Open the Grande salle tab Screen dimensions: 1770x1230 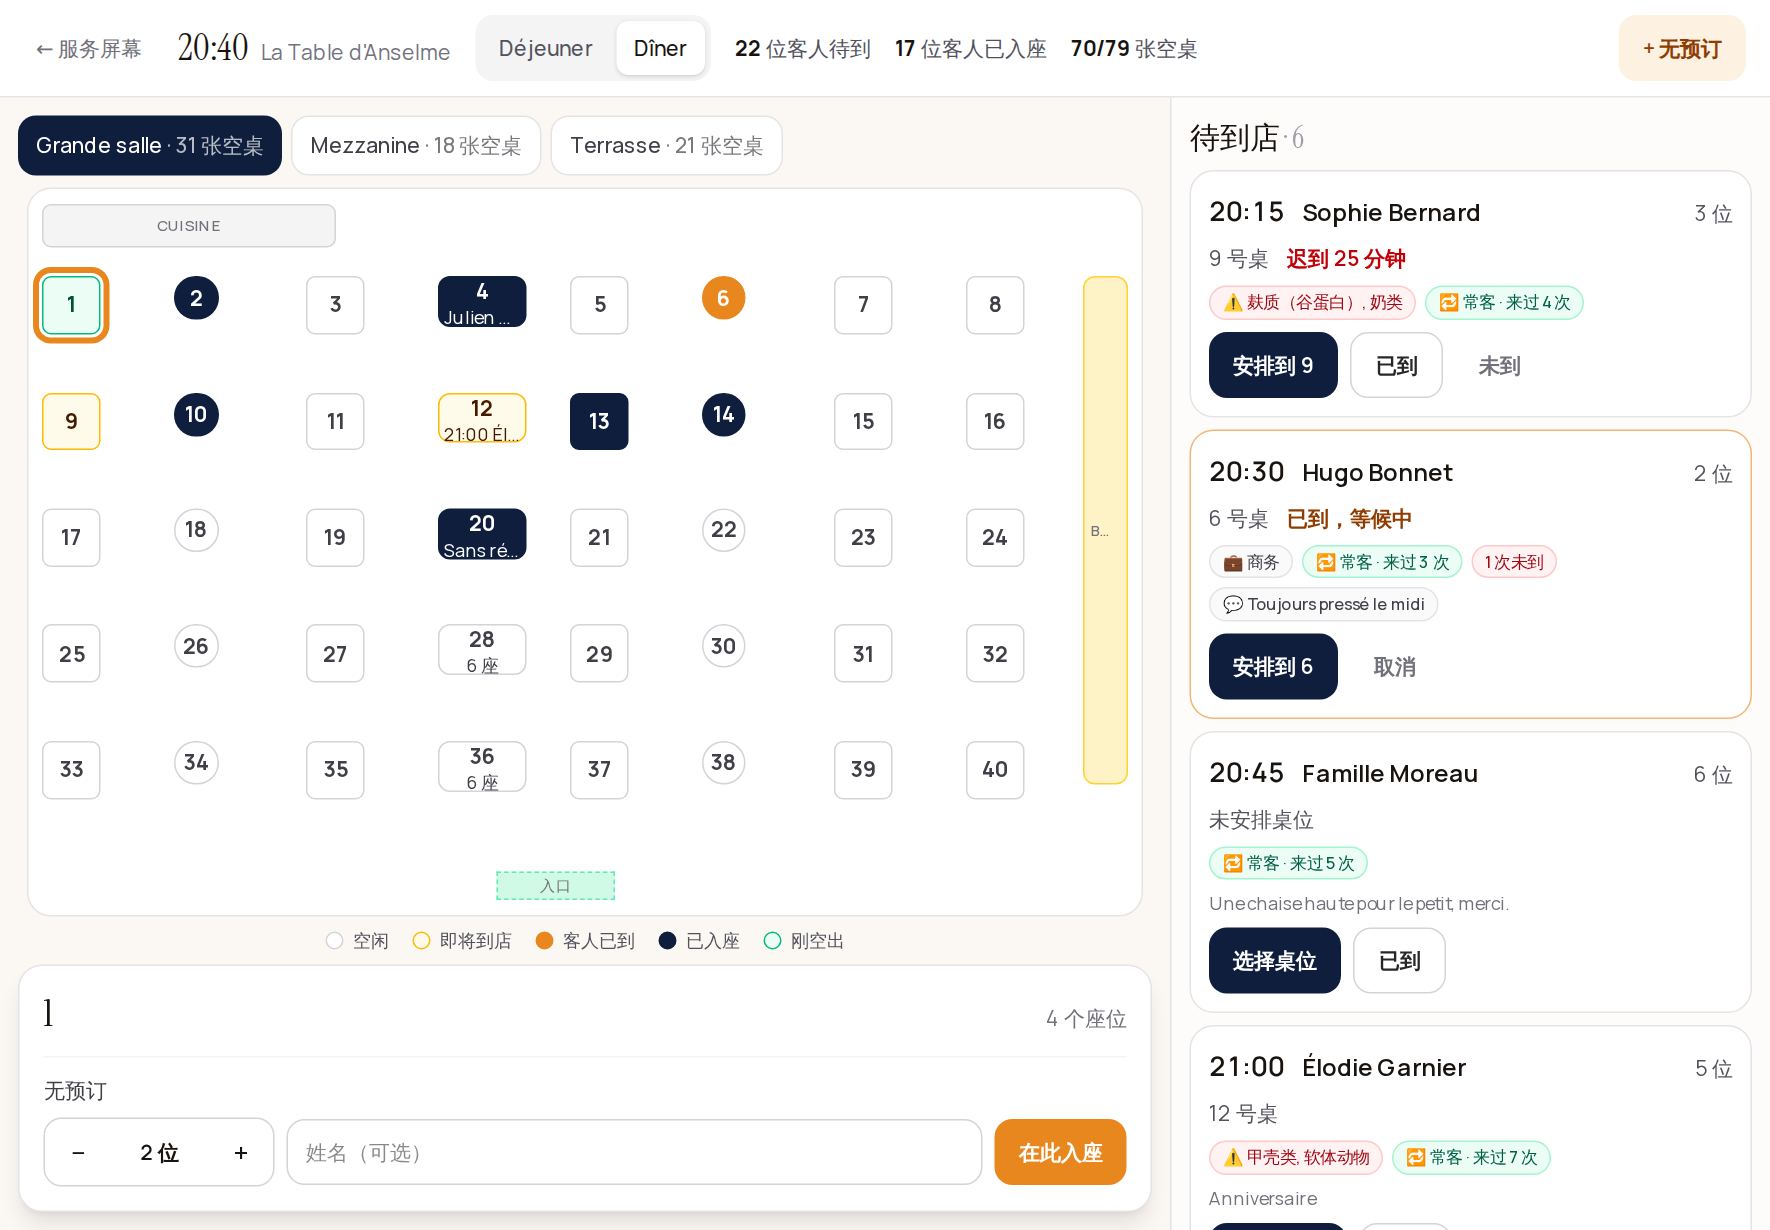click(x=150, y=146)
